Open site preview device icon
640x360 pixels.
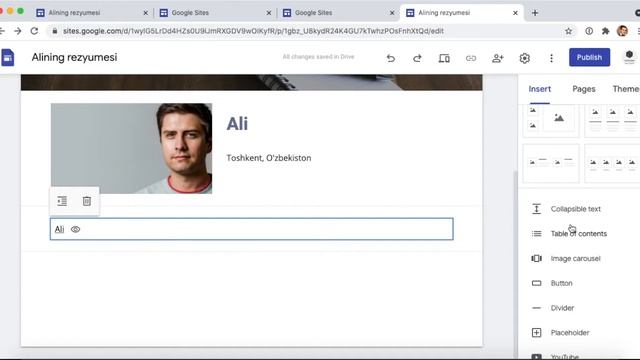click(x=444, y=58)
